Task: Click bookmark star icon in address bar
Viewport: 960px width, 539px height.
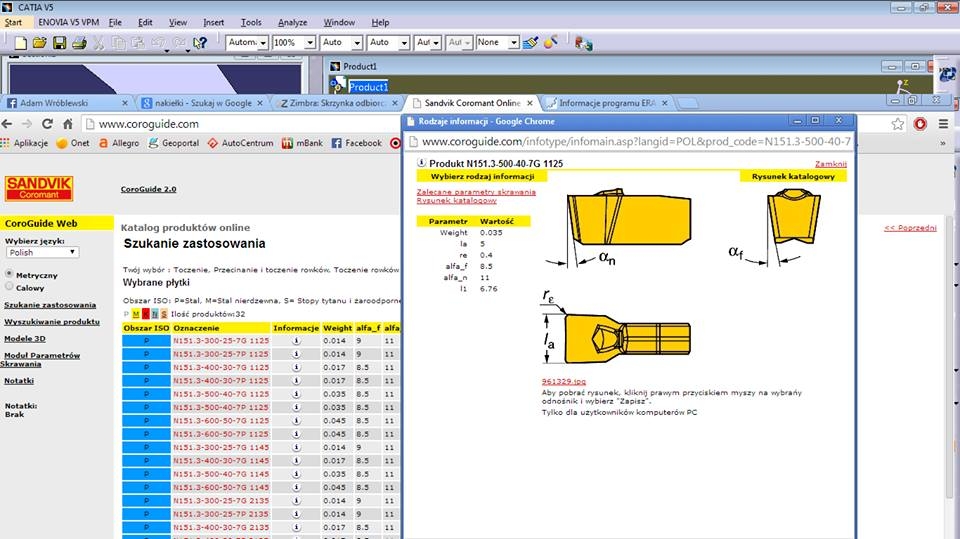Action: tap(898, 124)
